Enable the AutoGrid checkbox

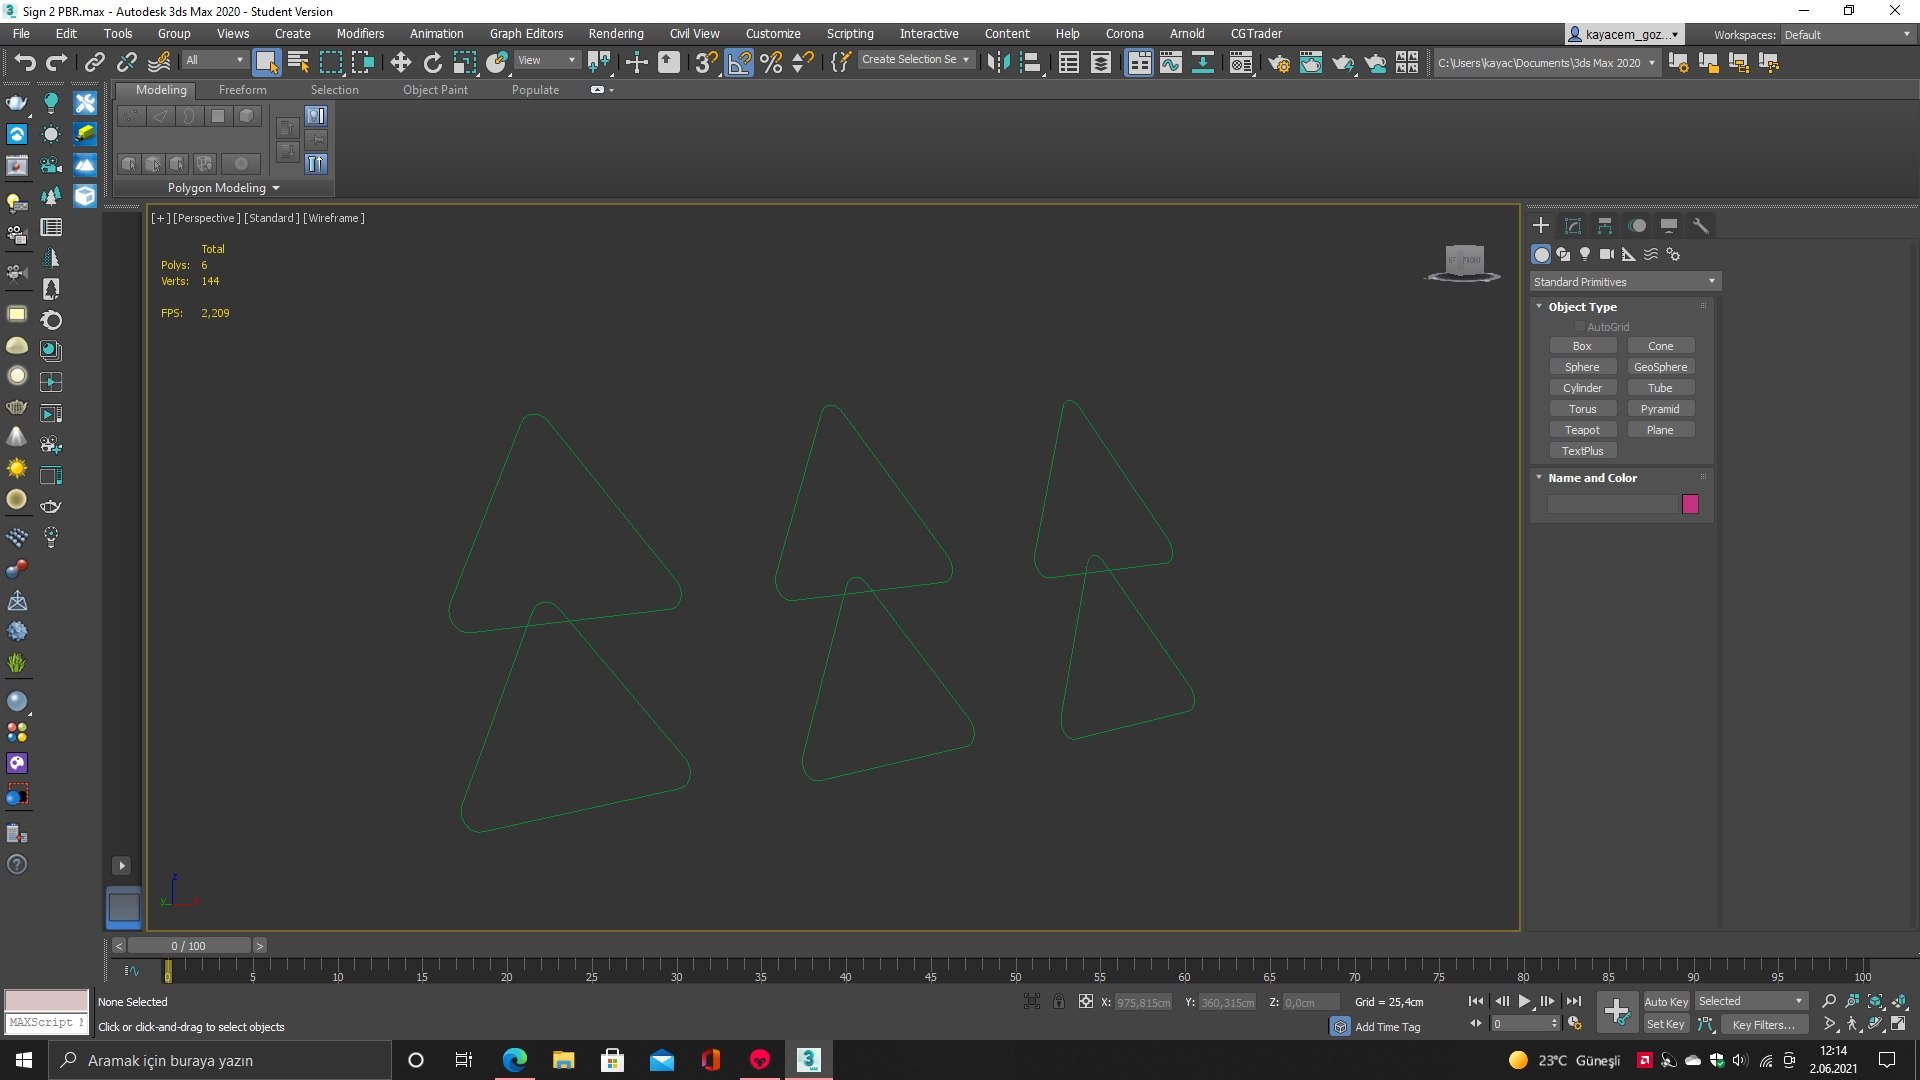pyautogui.click(x=1579, y=327)
